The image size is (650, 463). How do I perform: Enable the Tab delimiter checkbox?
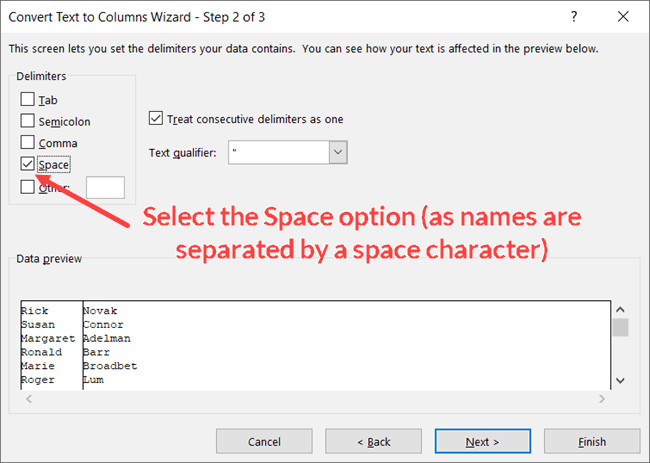click(28, 100)
